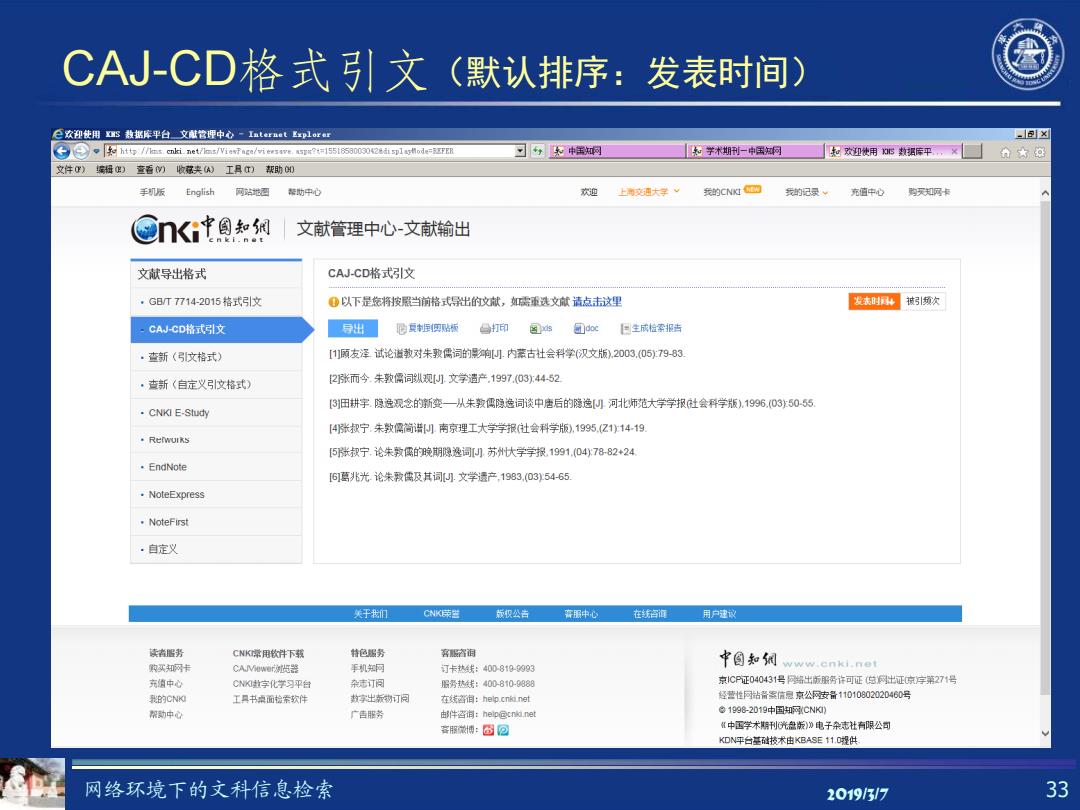Screen dimensions: 1080x810
Task: Click the CNKI 中国知网 logo
Action: pos(200,229)
